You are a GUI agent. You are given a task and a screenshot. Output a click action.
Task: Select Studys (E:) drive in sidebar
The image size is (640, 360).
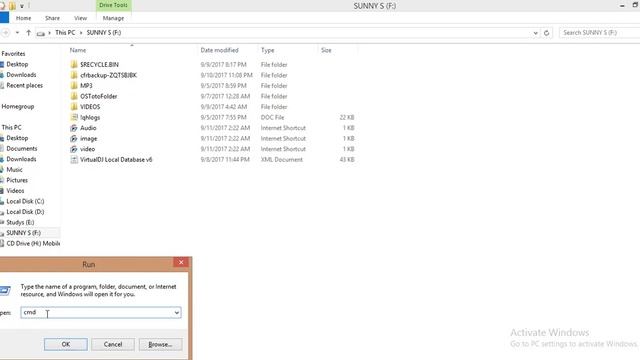20,222
